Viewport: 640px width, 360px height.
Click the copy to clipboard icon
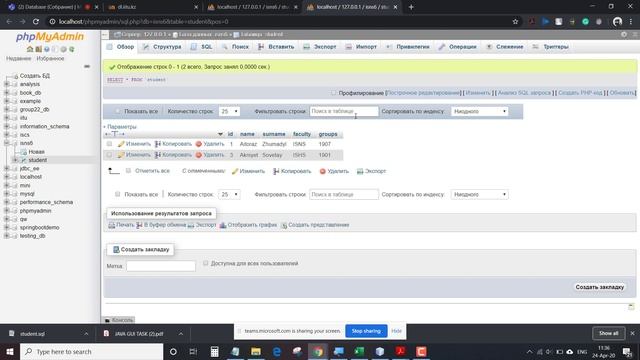coord(139,225)
